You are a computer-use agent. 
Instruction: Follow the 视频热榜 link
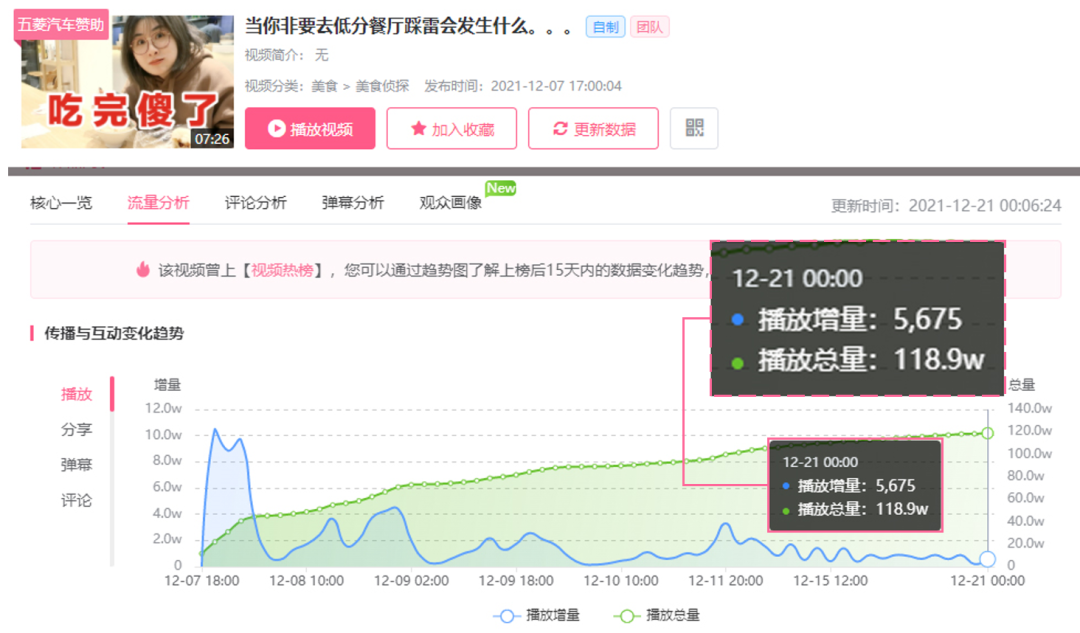pyautogui.click(x=282, y=270)
